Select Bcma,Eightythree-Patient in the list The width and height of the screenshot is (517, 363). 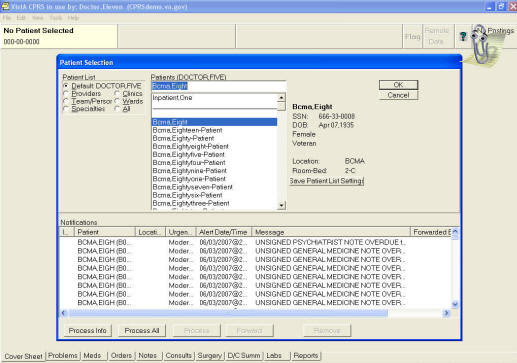[x=214, y=203]
